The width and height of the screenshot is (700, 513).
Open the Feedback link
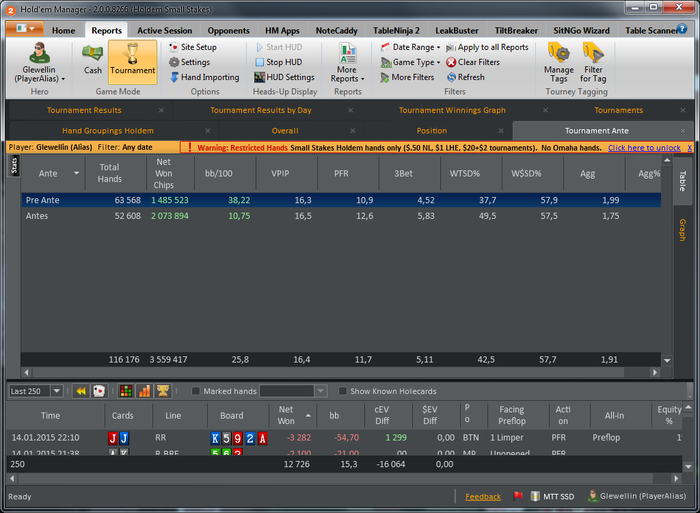pyautogui.click(x=483, y=496)
